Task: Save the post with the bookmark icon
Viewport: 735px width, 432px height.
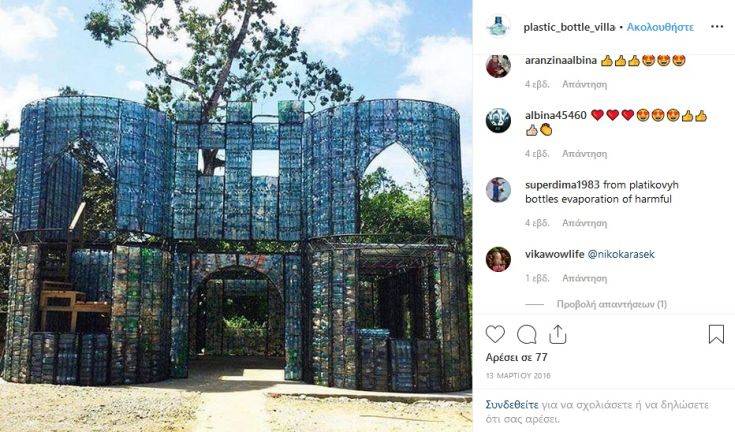Action: tap(716, 334)
